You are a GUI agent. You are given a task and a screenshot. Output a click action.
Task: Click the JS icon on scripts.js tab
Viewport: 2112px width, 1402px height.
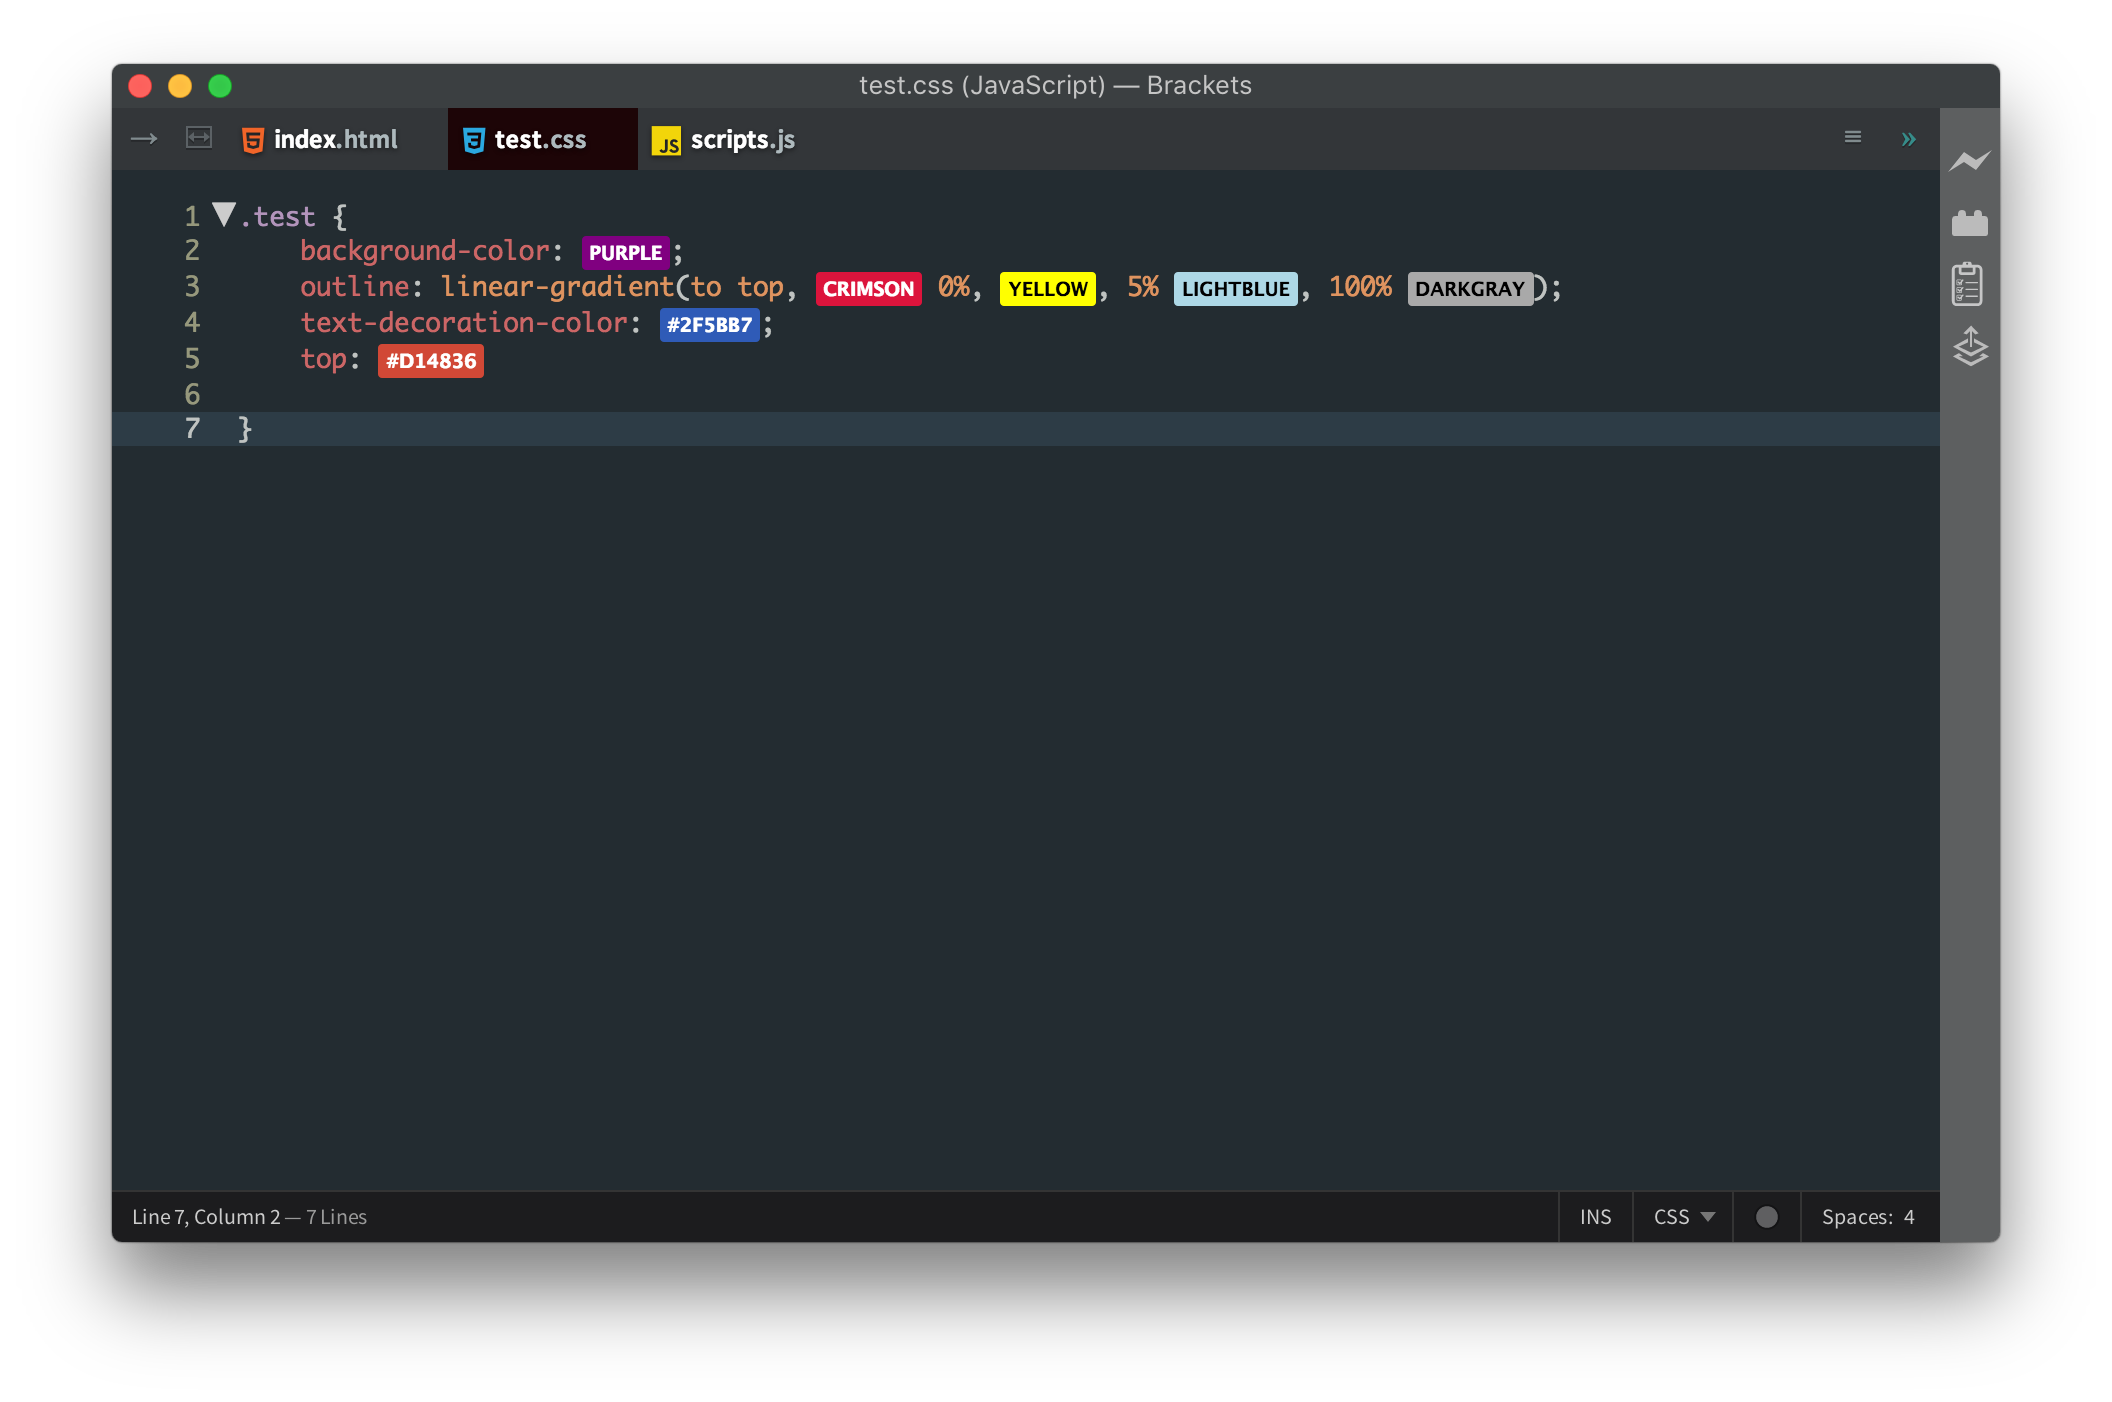(x=666, y=141)
